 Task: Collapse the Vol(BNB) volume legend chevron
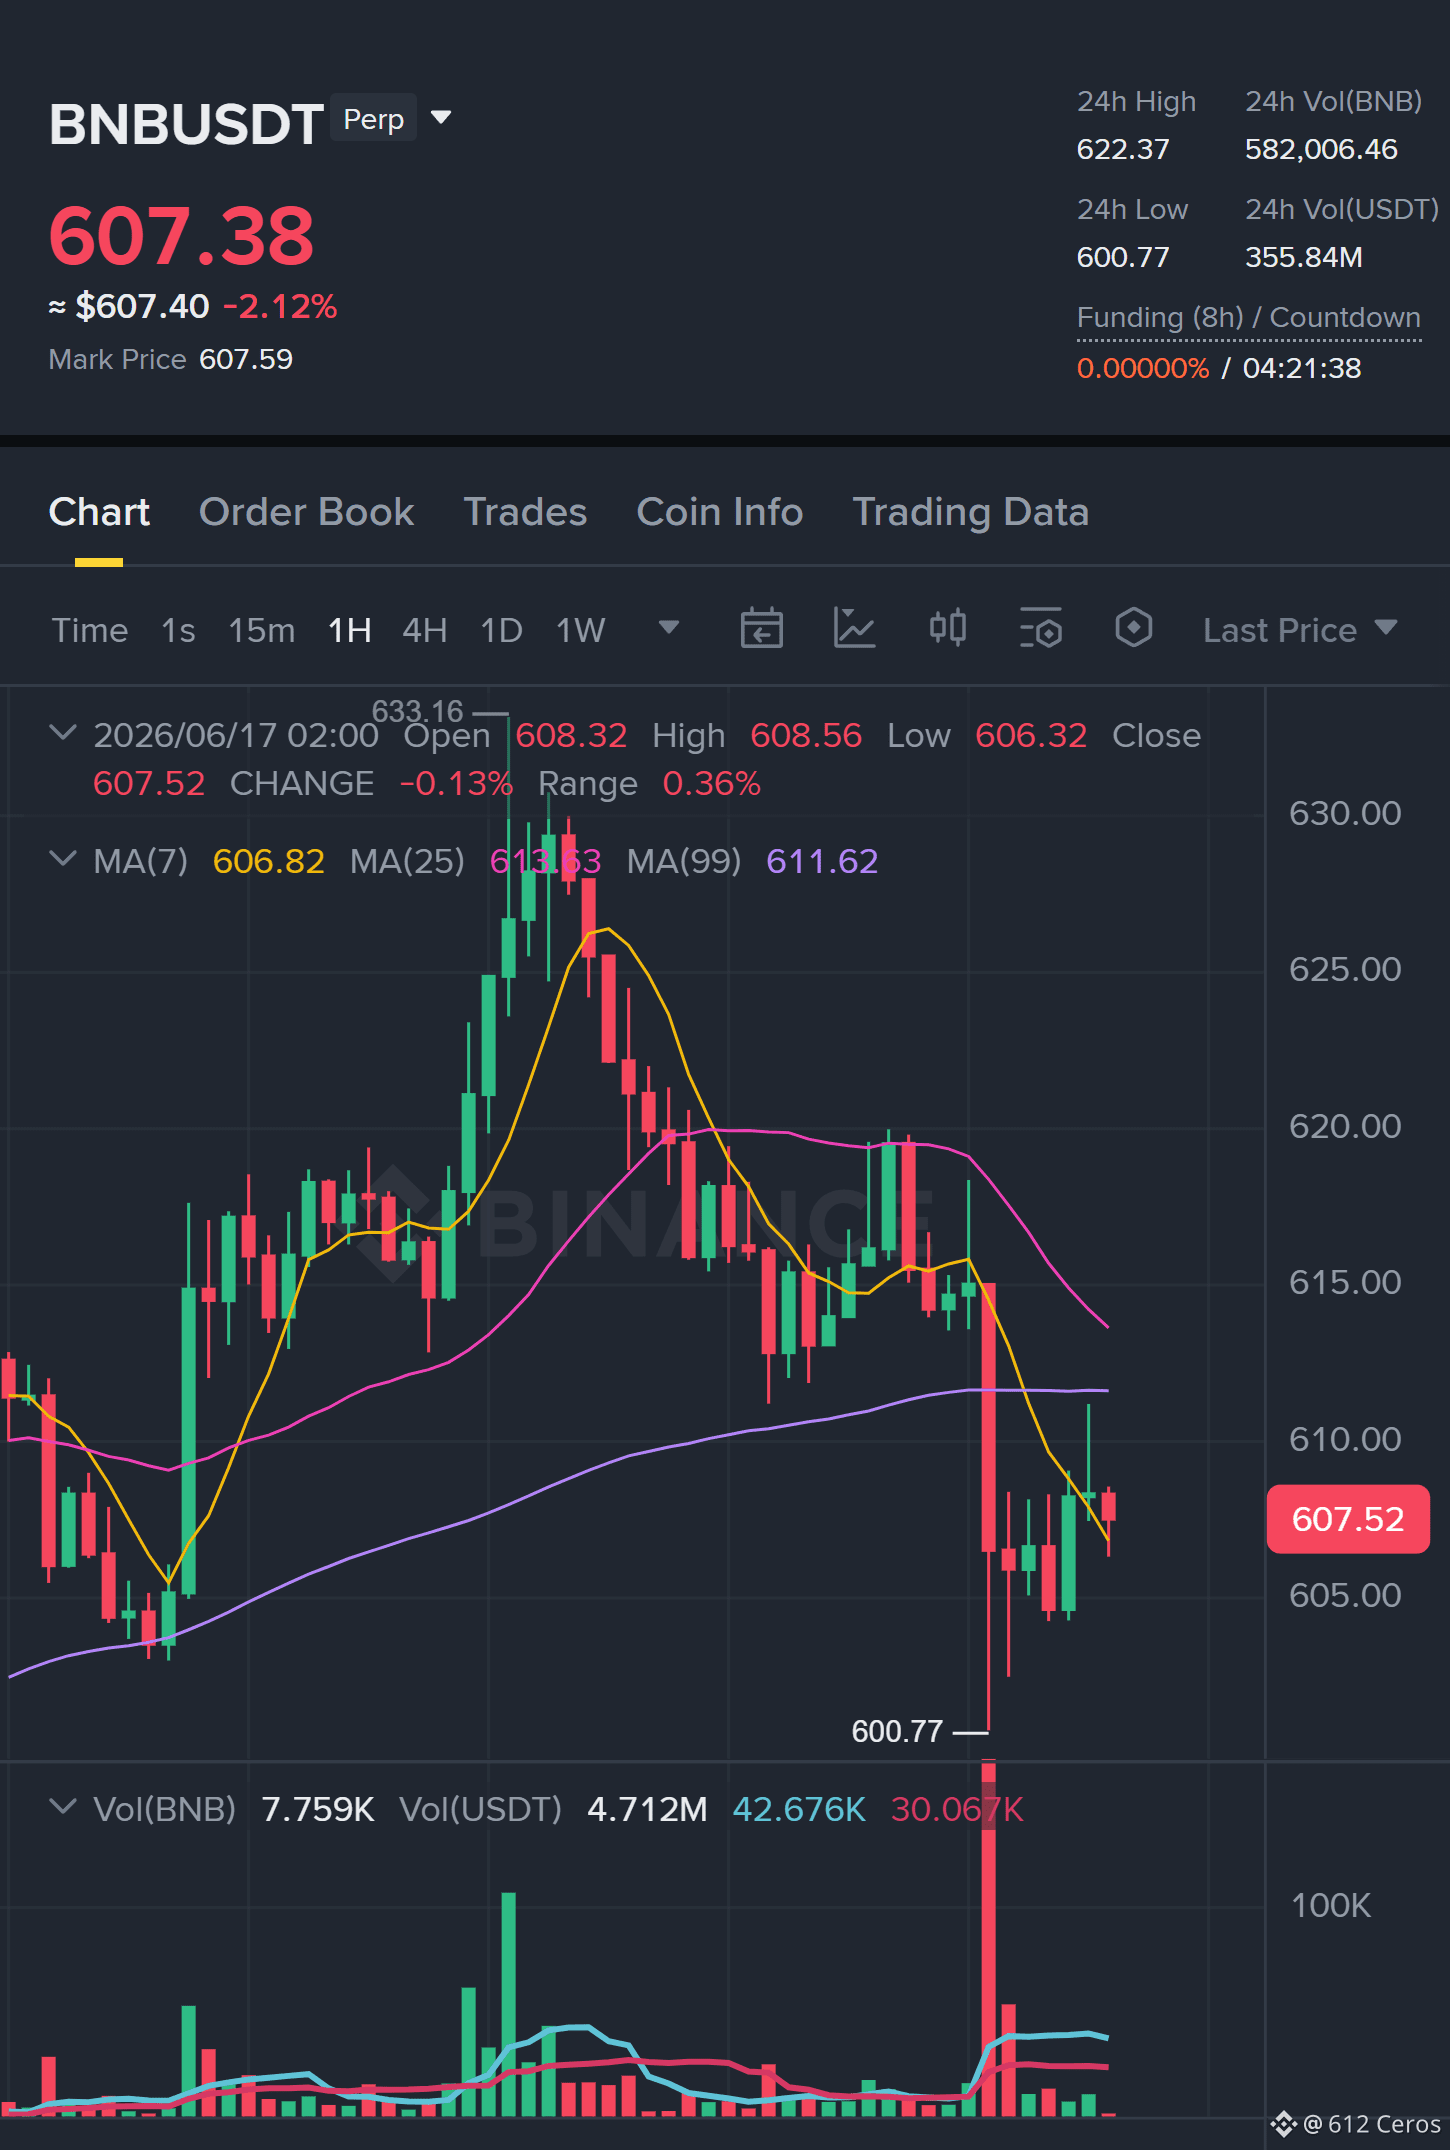click(x=63, y=1807)
